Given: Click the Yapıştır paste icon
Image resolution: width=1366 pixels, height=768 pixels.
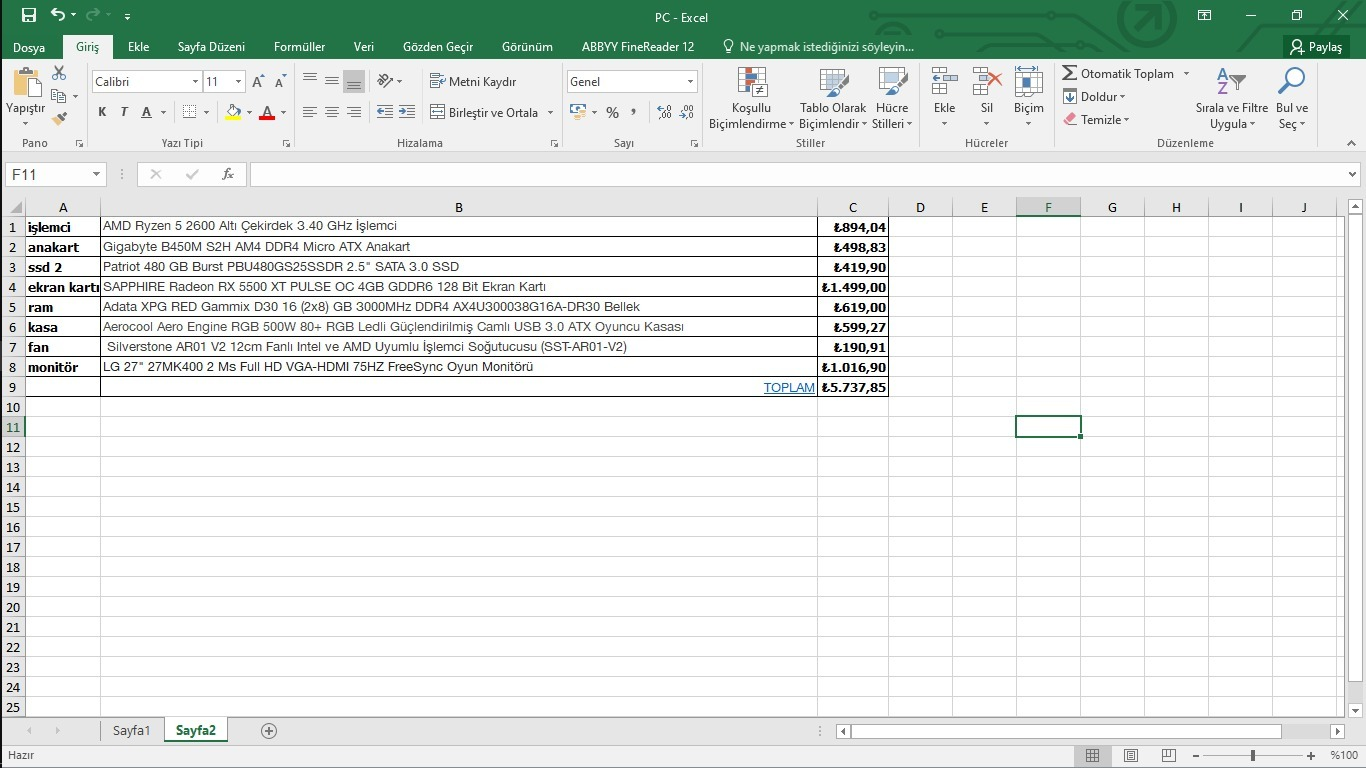Looking at the screenshot, I should [x=26, y=84].
